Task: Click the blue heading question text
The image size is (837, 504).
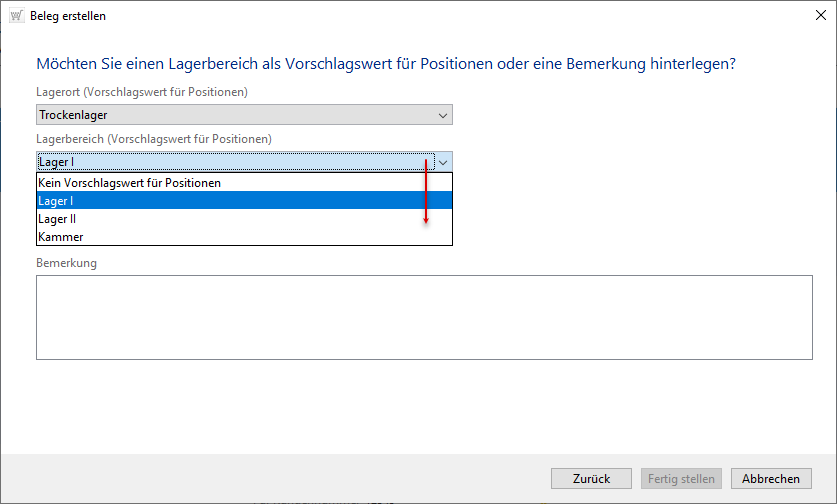Action: point(386,63)
